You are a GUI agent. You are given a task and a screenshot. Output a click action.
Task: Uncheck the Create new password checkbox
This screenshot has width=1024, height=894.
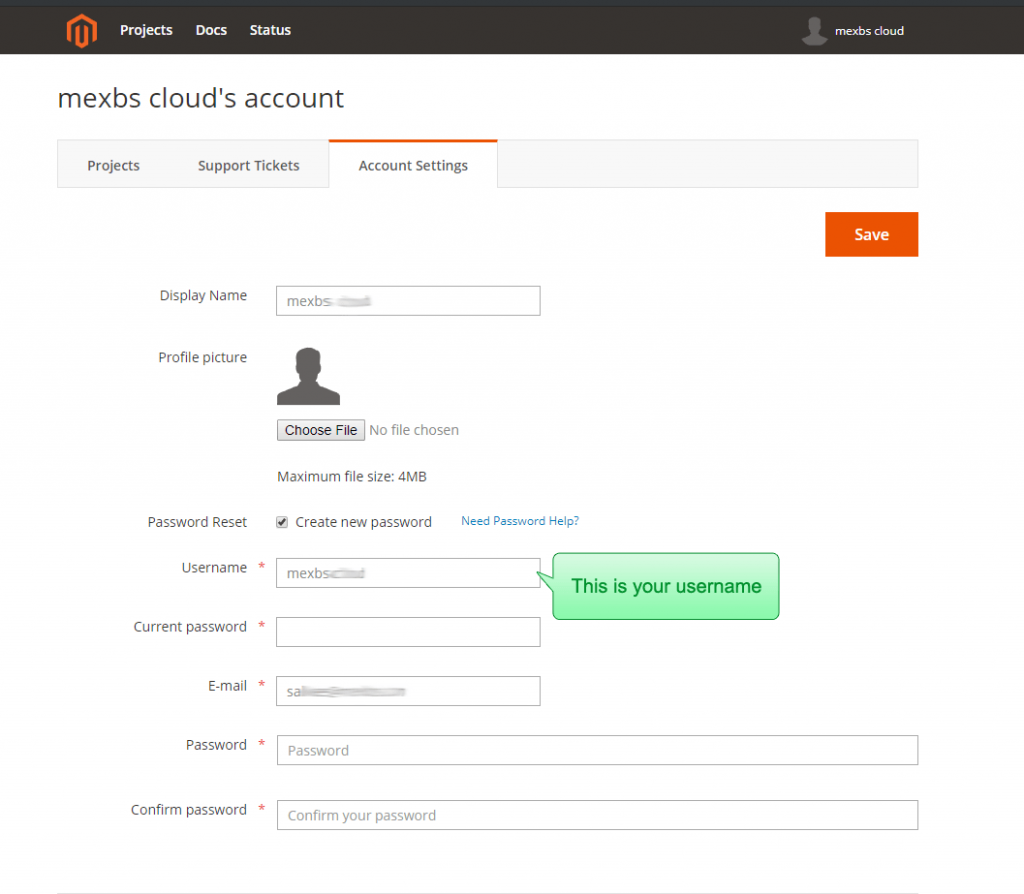click(x=282, y=522)
